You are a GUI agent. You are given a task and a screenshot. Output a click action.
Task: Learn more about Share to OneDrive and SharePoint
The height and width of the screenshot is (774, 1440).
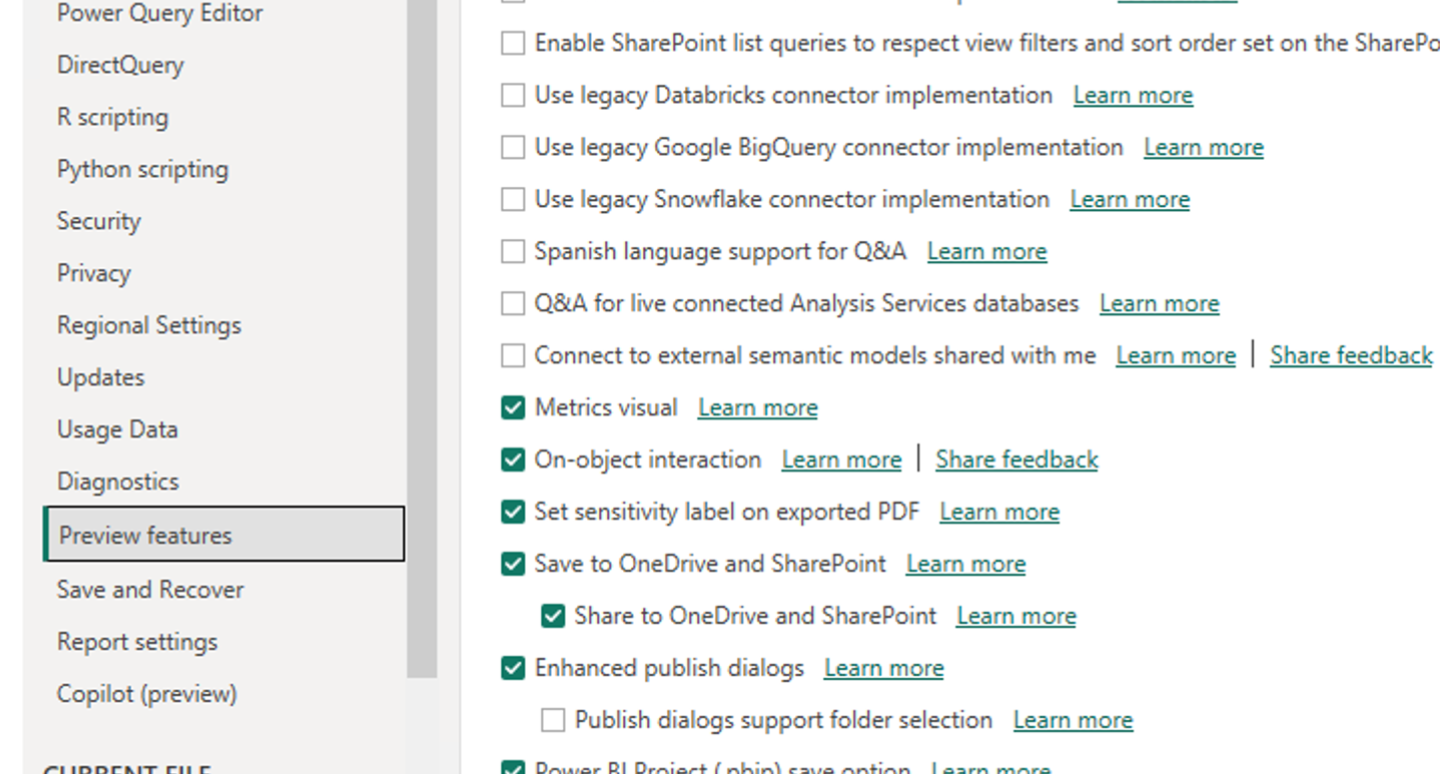coord(1016,615)
